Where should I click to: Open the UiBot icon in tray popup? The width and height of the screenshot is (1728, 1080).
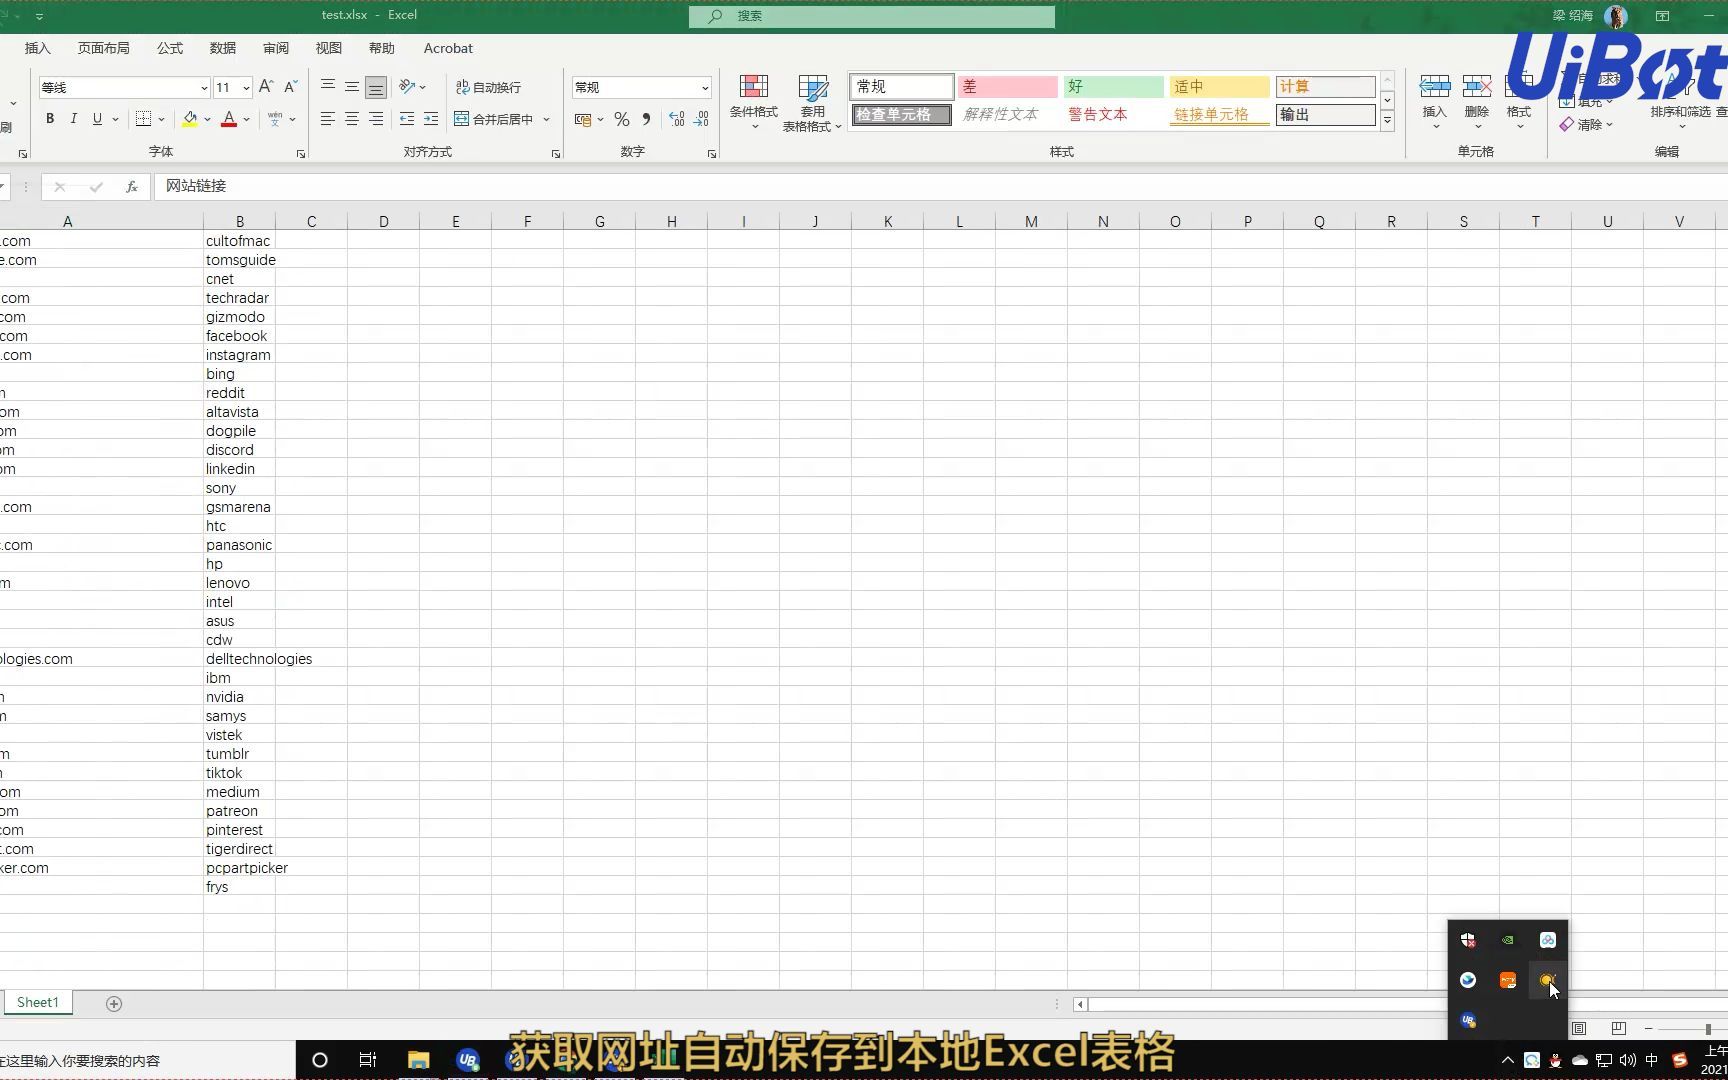click(x=1468, y=1020)
